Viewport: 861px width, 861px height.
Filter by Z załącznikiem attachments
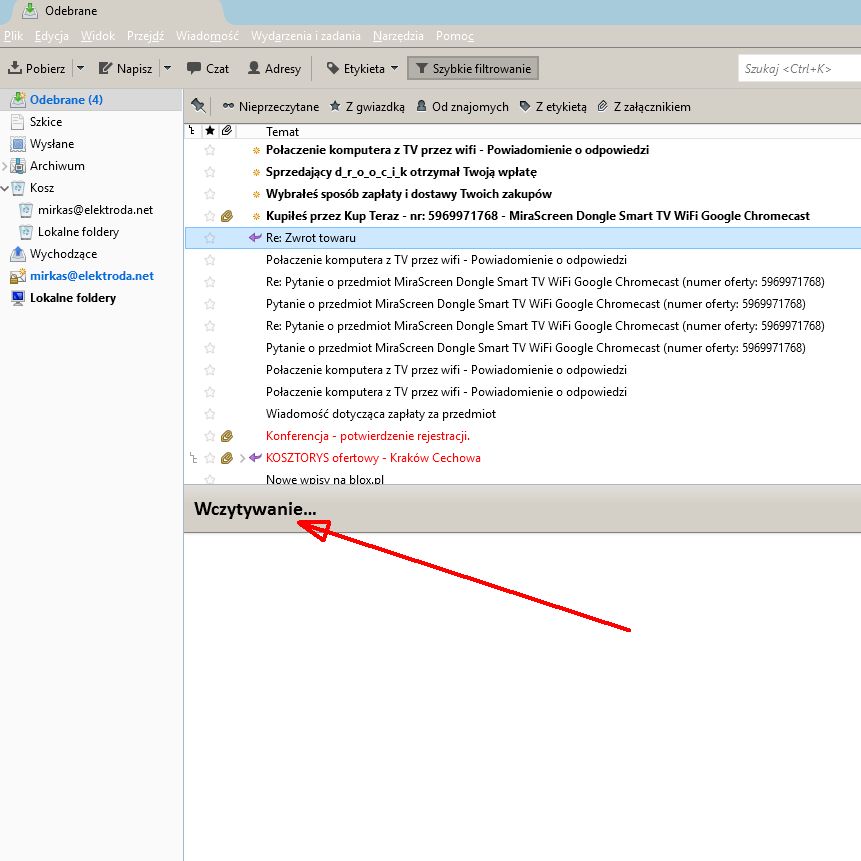644,107
